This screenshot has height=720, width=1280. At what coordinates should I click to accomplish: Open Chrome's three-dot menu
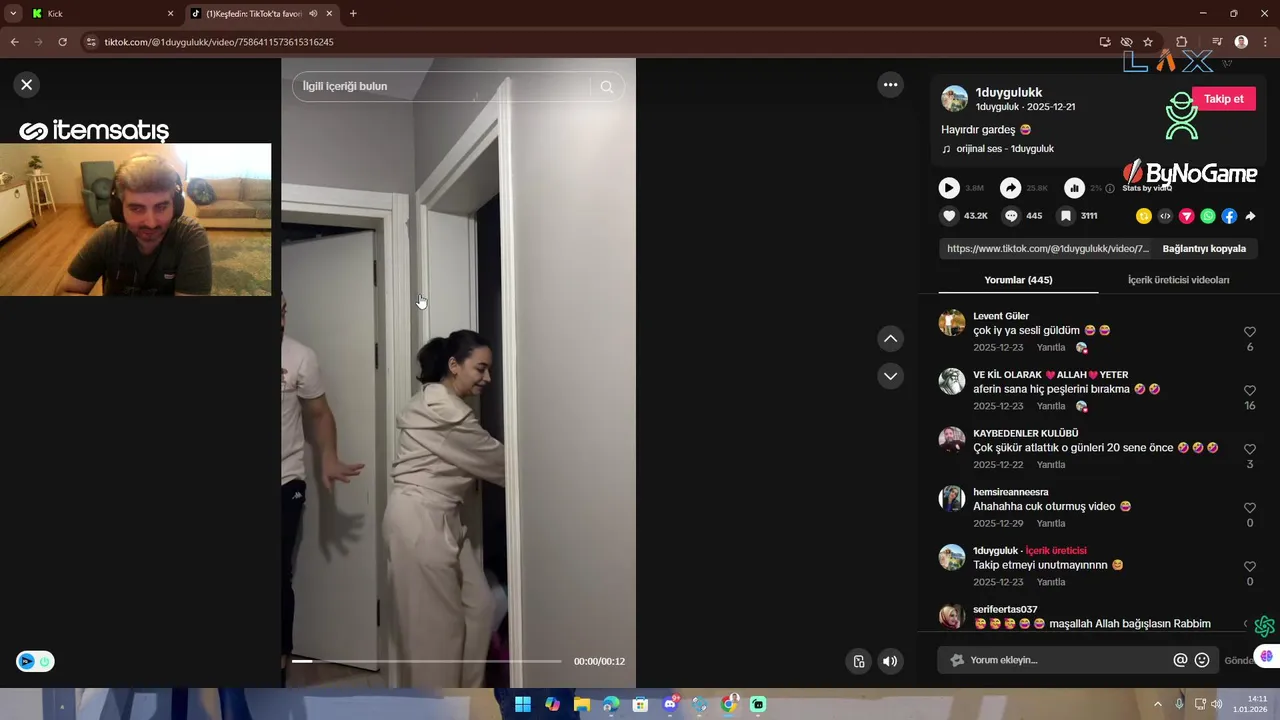(x=1266, y=42)
